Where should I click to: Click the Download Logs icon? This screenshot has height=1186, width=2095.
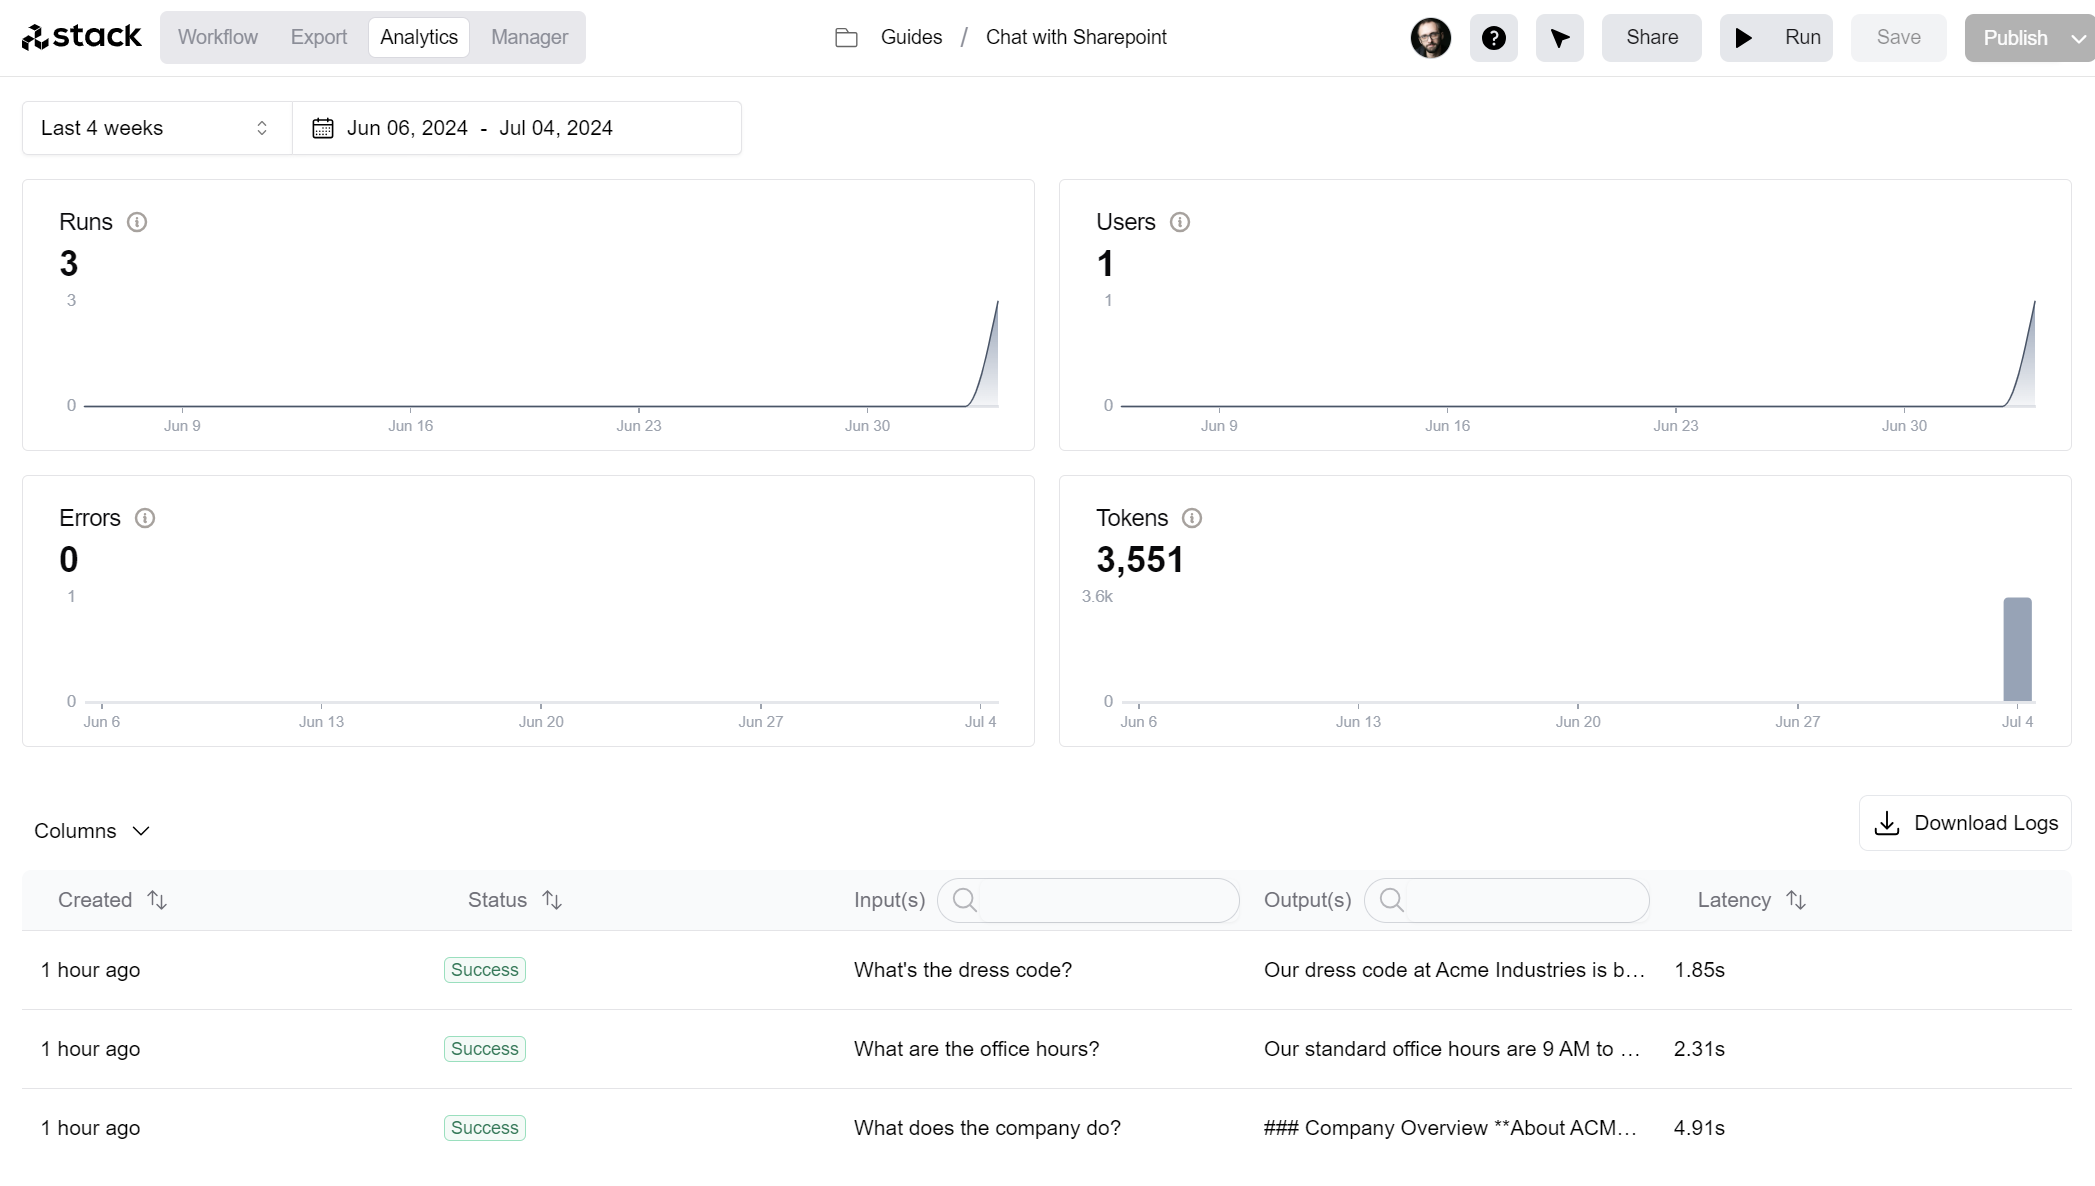1889,823
